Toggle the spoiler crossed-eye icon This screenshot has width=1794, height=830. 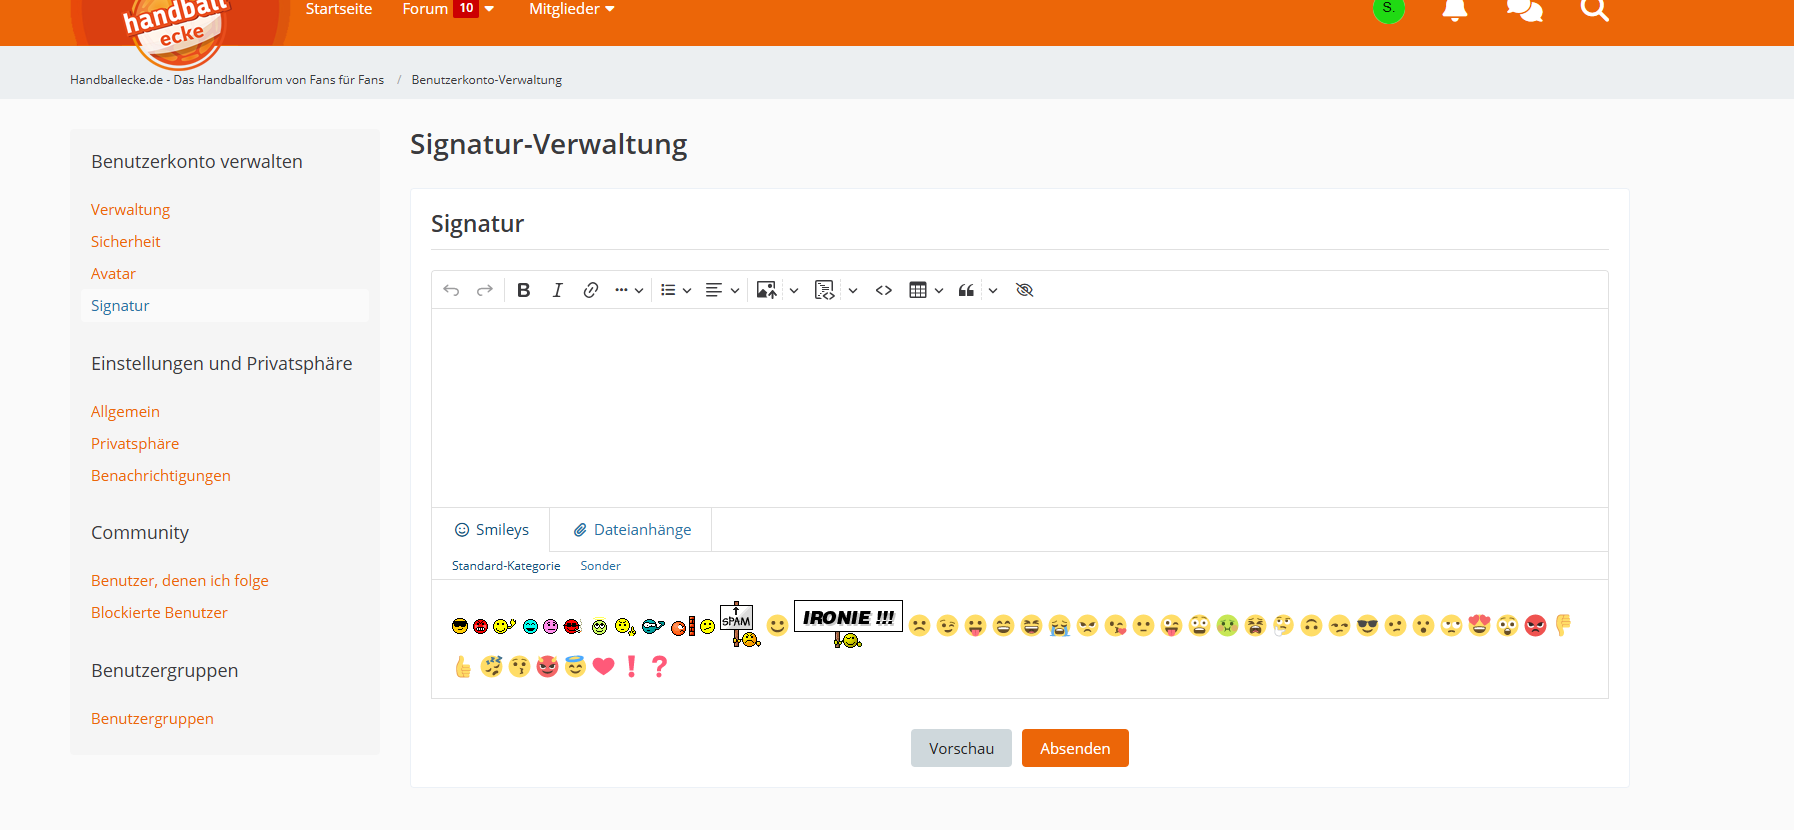[x=1024, y=290]
